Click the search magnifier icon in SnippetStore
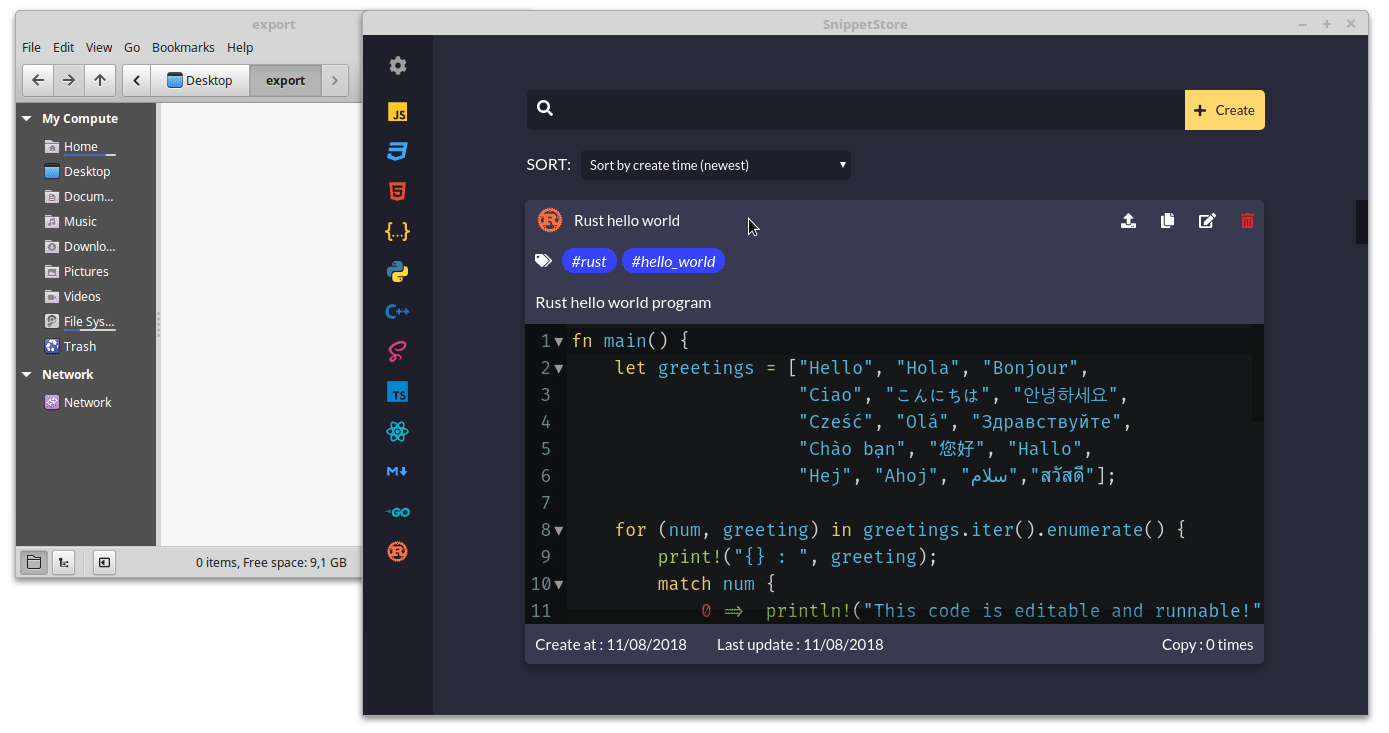This screenshot has width=1389, height=733. click(545, 109)
